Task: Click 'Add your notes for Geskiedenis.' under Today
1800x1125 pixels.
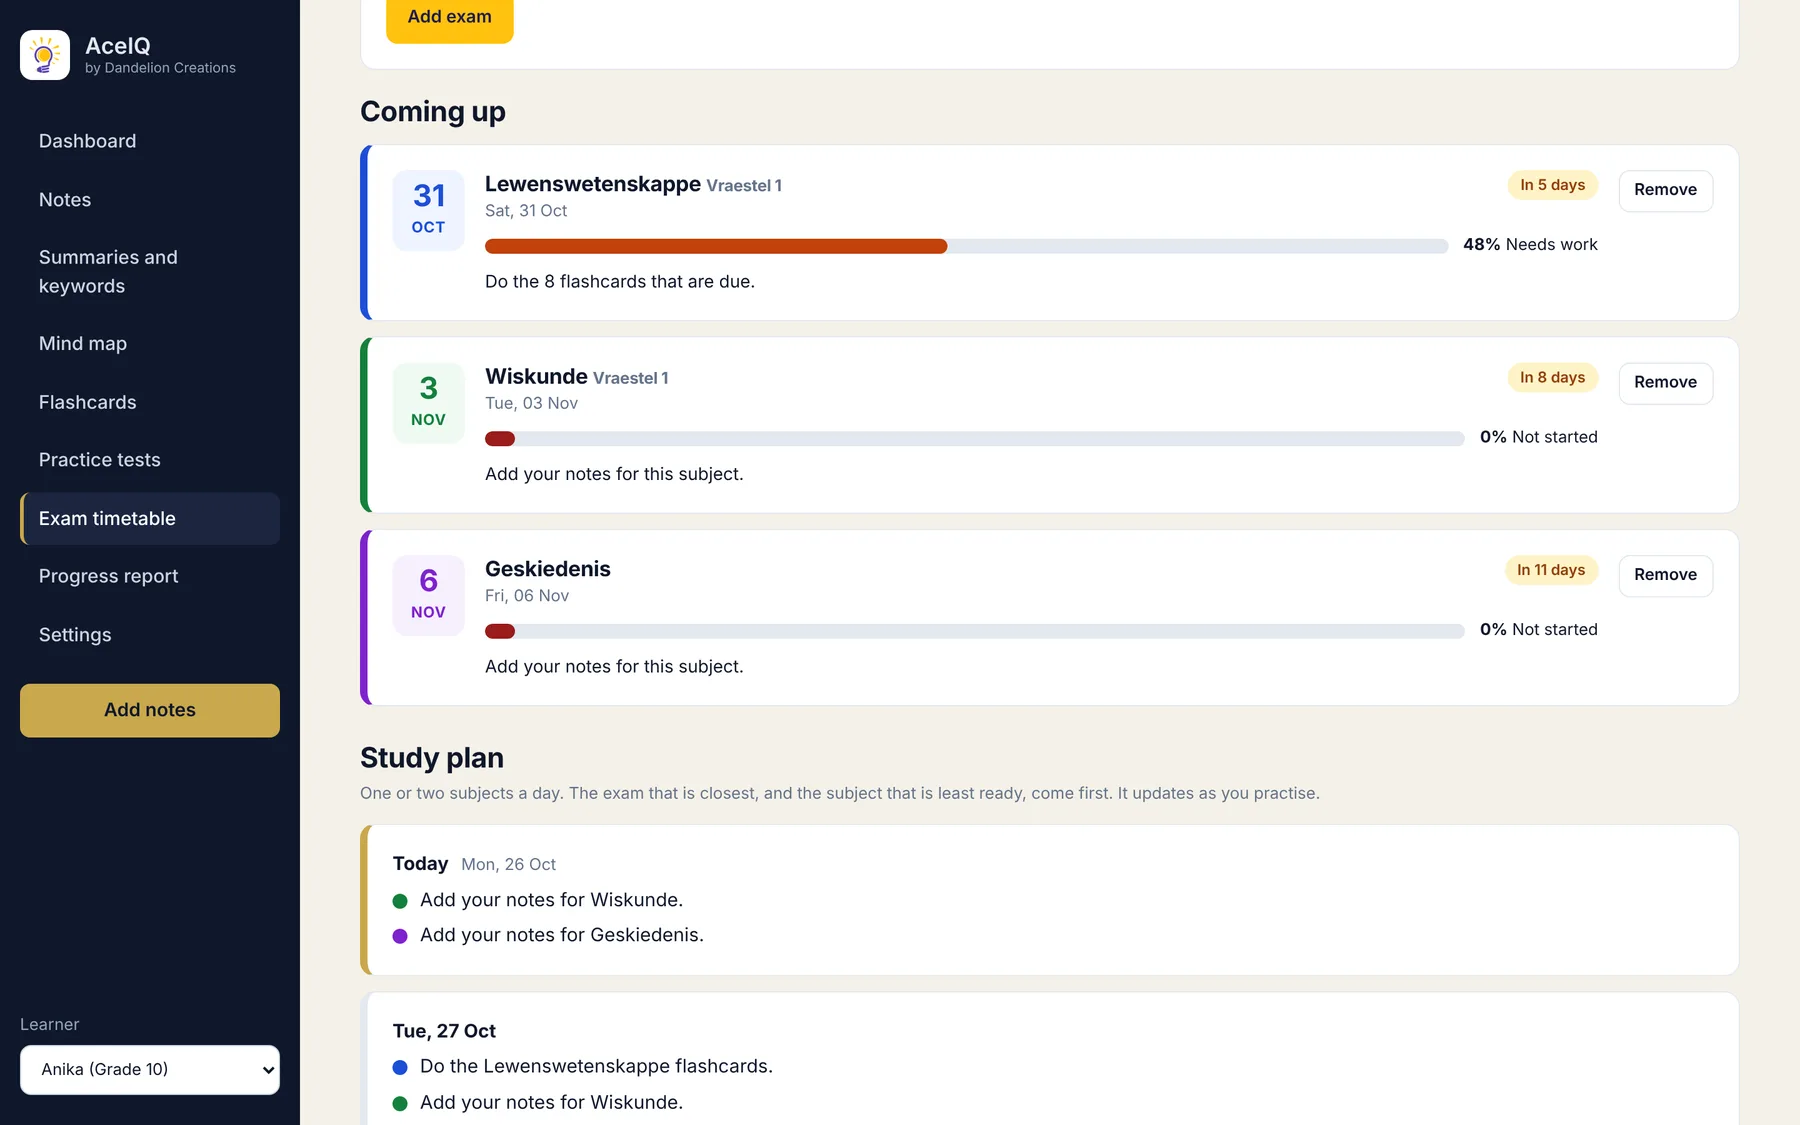Action: click(562, 935)
